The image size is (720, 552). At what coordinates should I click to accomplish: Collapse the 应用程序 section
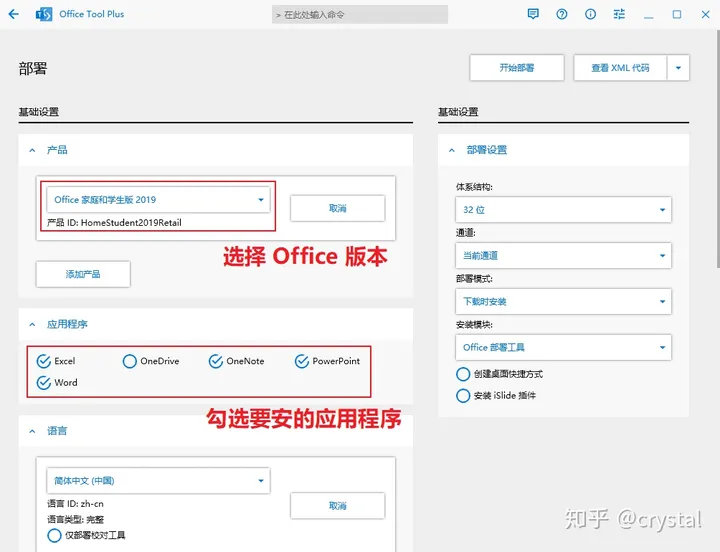pyautogui.click(x=32, y=325)
